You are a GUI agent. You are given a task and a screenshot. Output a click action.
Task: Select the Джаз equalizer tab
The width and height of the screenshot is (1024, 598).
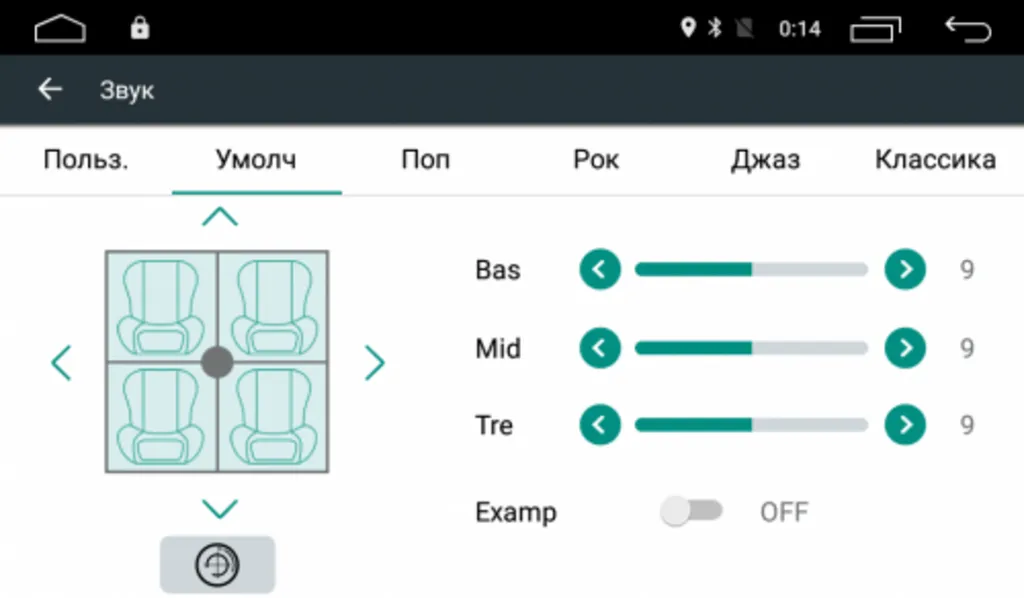[x=765, y=160]
